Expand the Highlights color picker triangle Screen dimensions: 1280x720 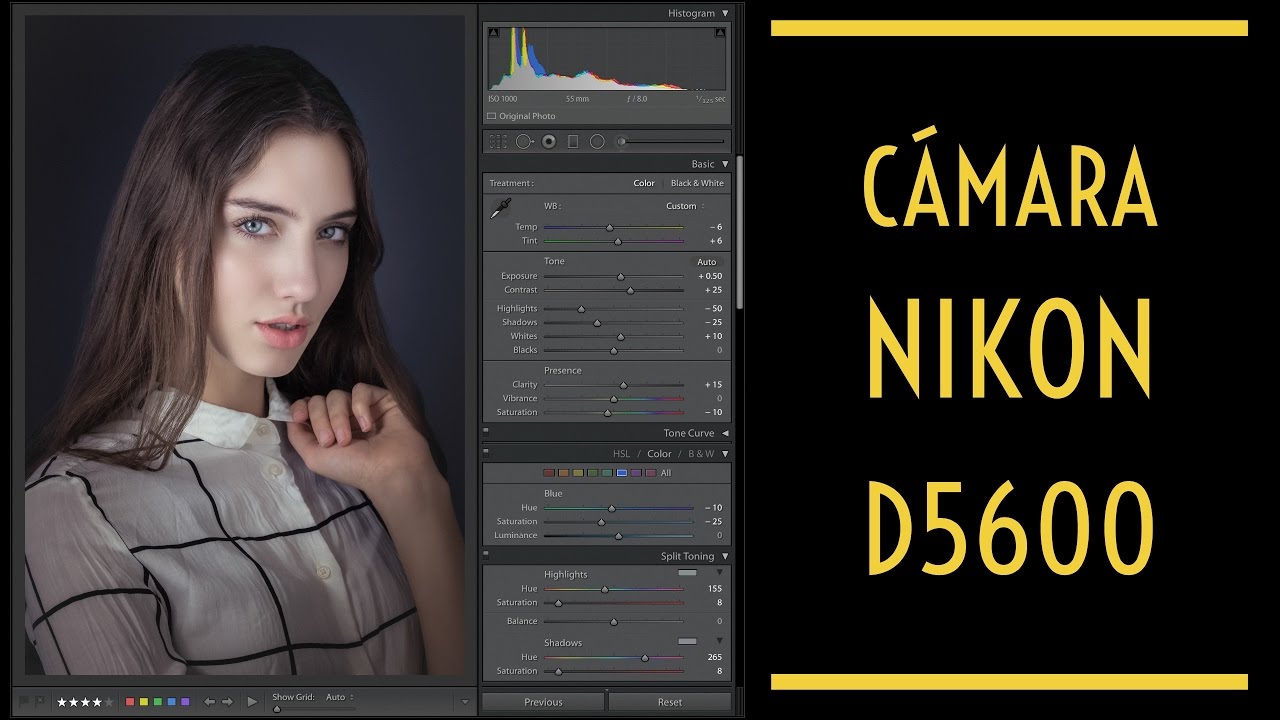click(719, 573)
